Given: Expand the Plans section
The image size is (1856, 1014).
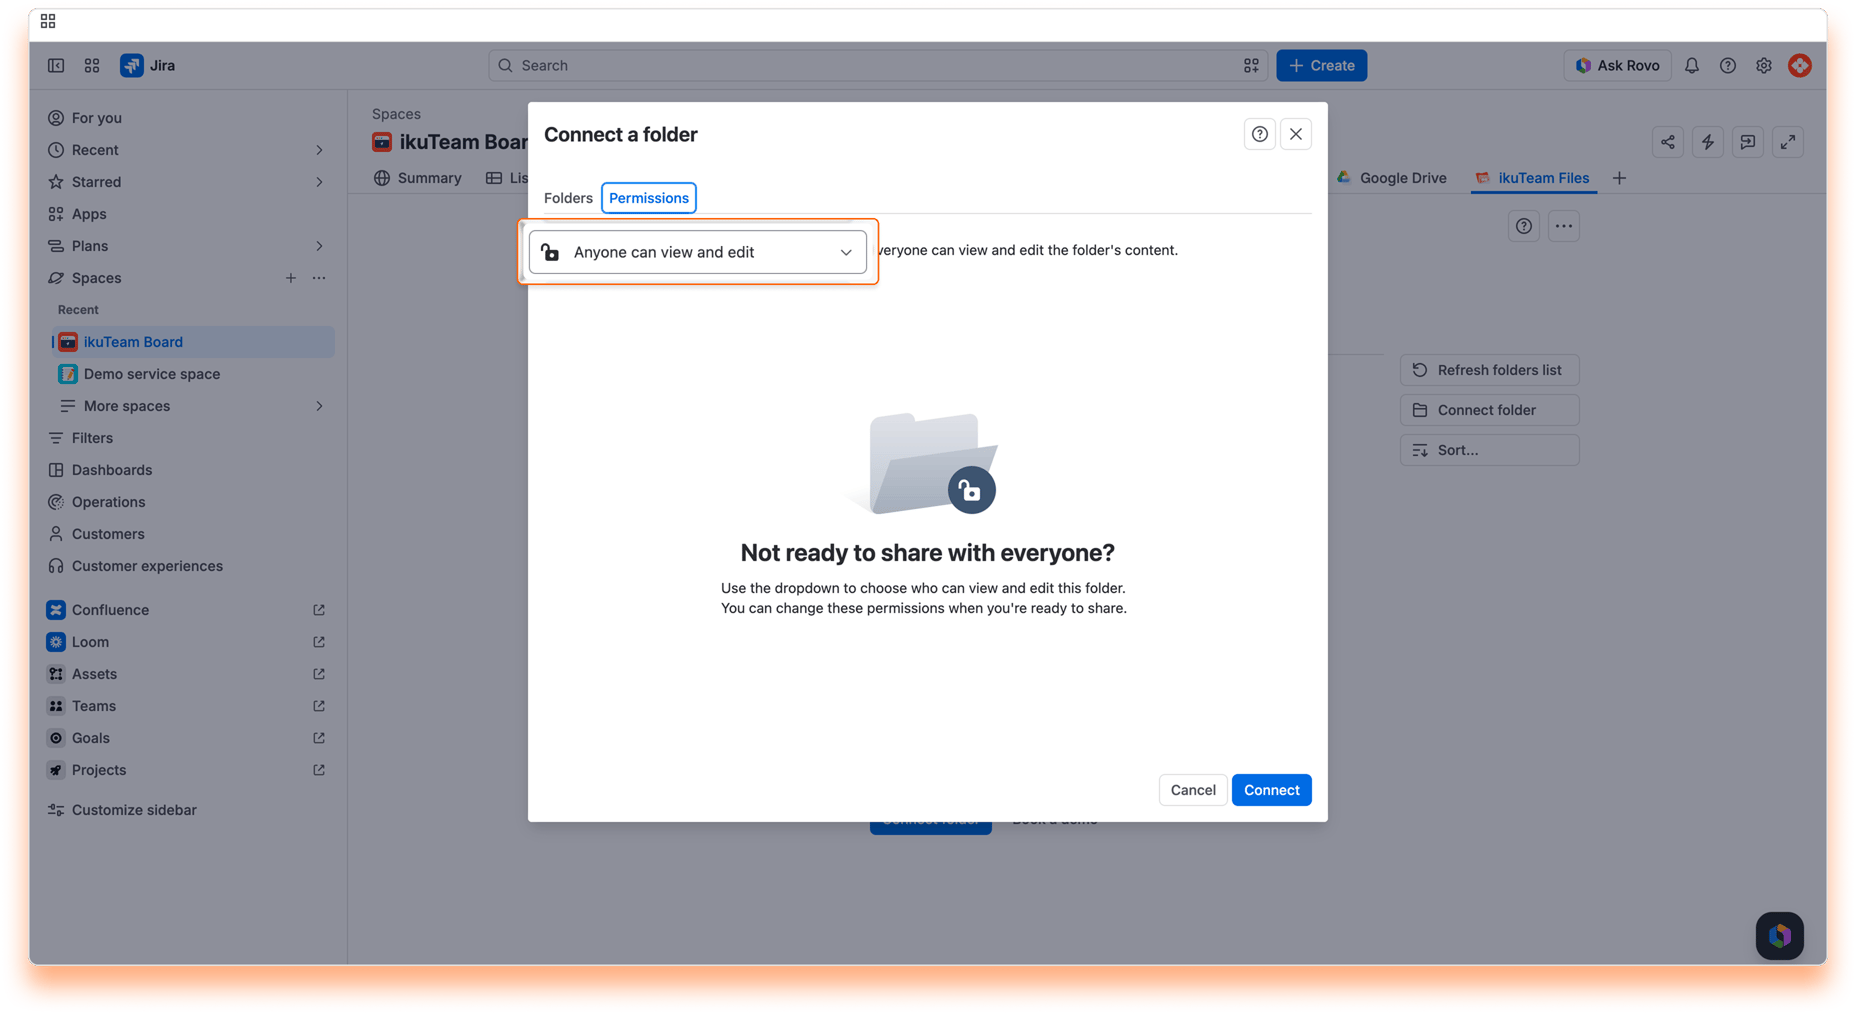Looking at the screenshot, I should [x=319, y=246].
